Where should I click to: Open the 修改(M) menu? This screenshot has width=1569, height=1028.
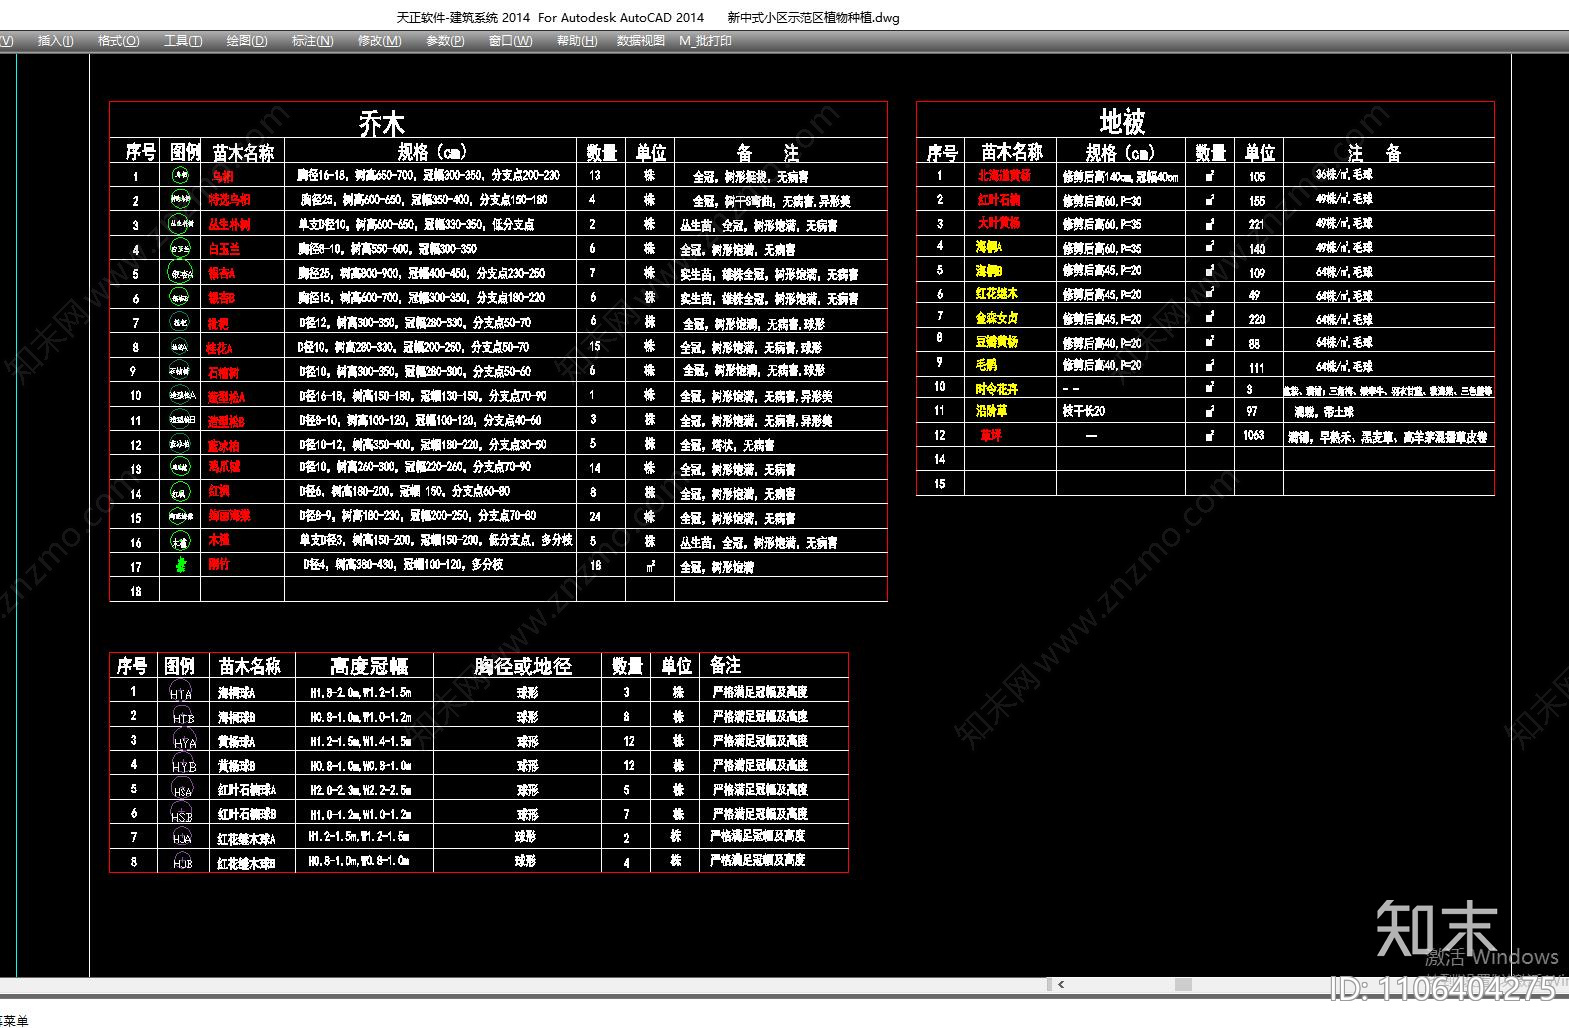(379, 41)
